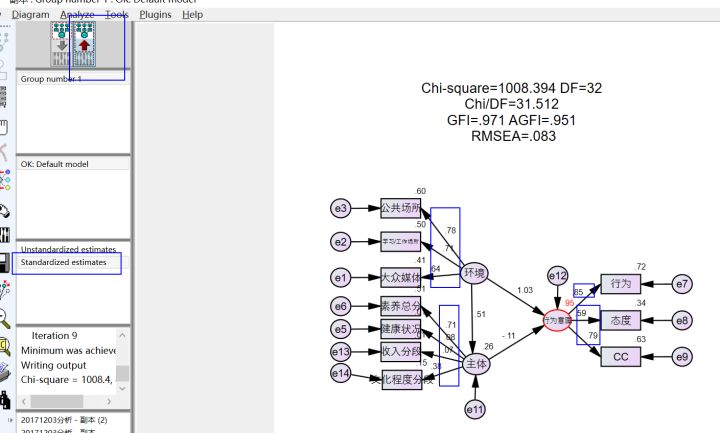Viewport: 720px width, 433px height.
Task: Select error term e3 circle
Action: (x=341, y=208)
